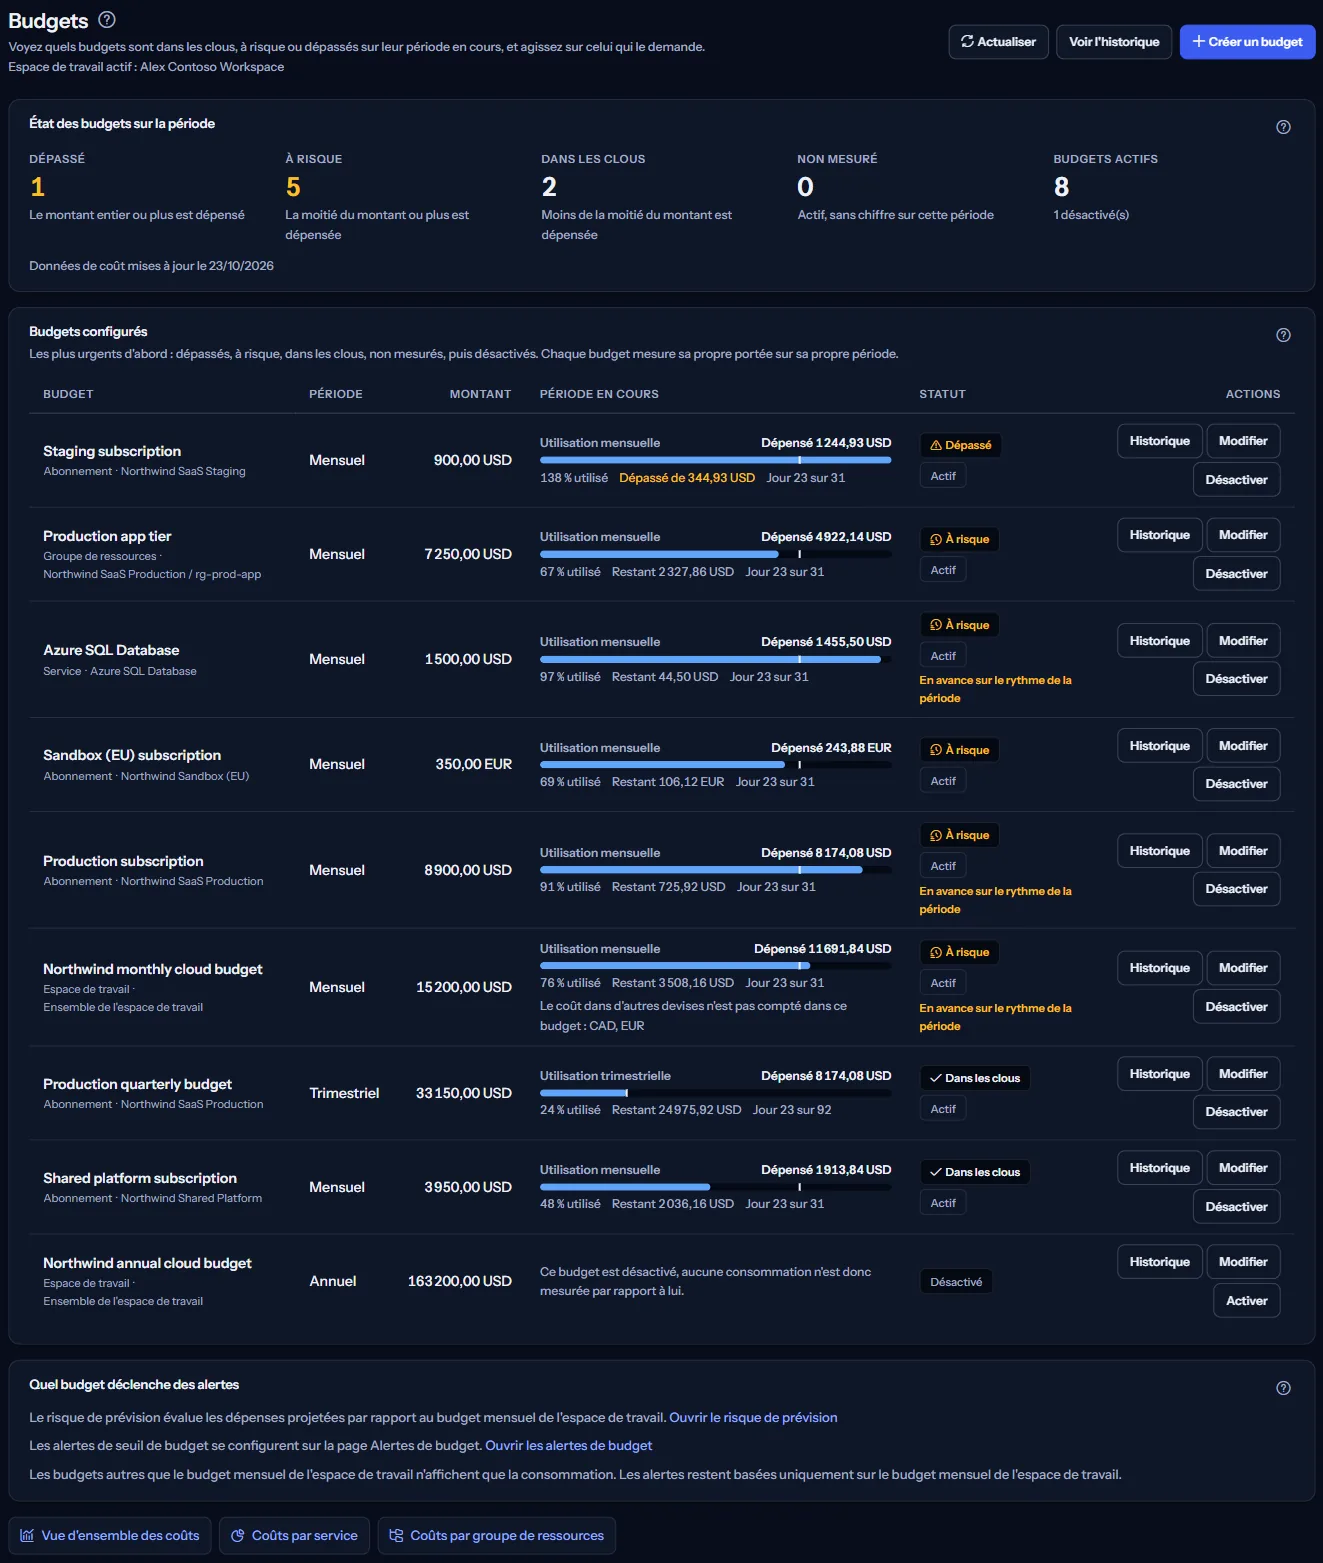Viewport: 1323px width, 1563px height.
Task: Open help icon in État des budgets panel
Action: 1283,127
